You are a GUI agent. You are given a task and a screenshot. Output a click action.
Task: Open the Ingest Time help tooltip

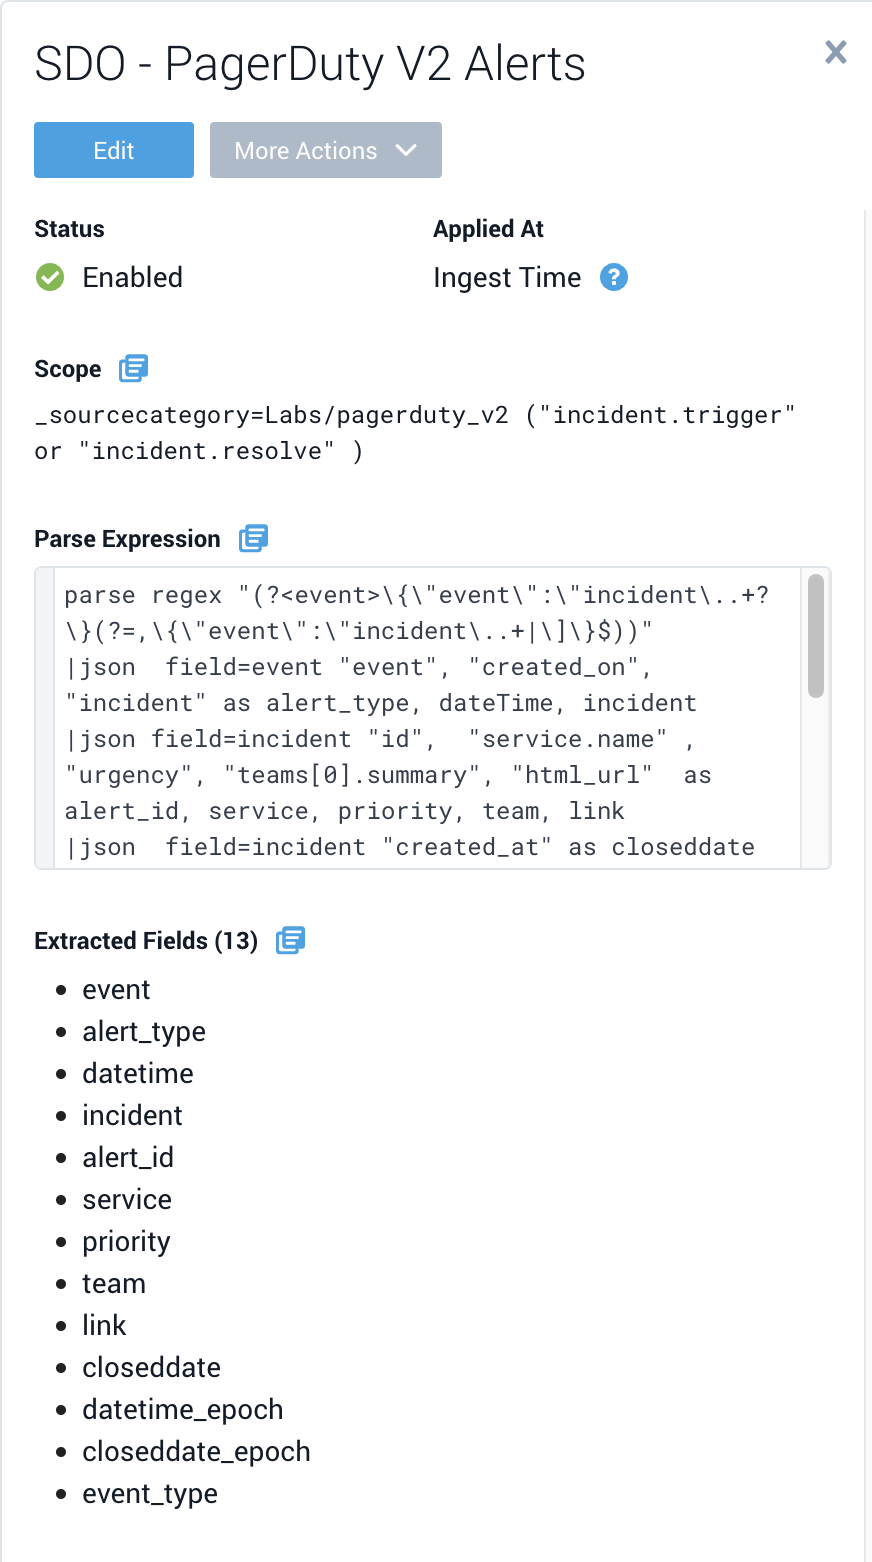614,277
